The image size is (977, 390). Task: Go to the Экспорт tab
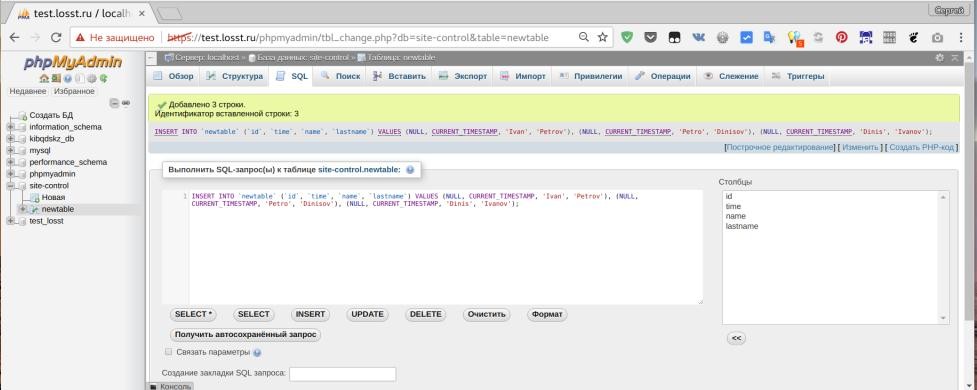pos(463,76)
